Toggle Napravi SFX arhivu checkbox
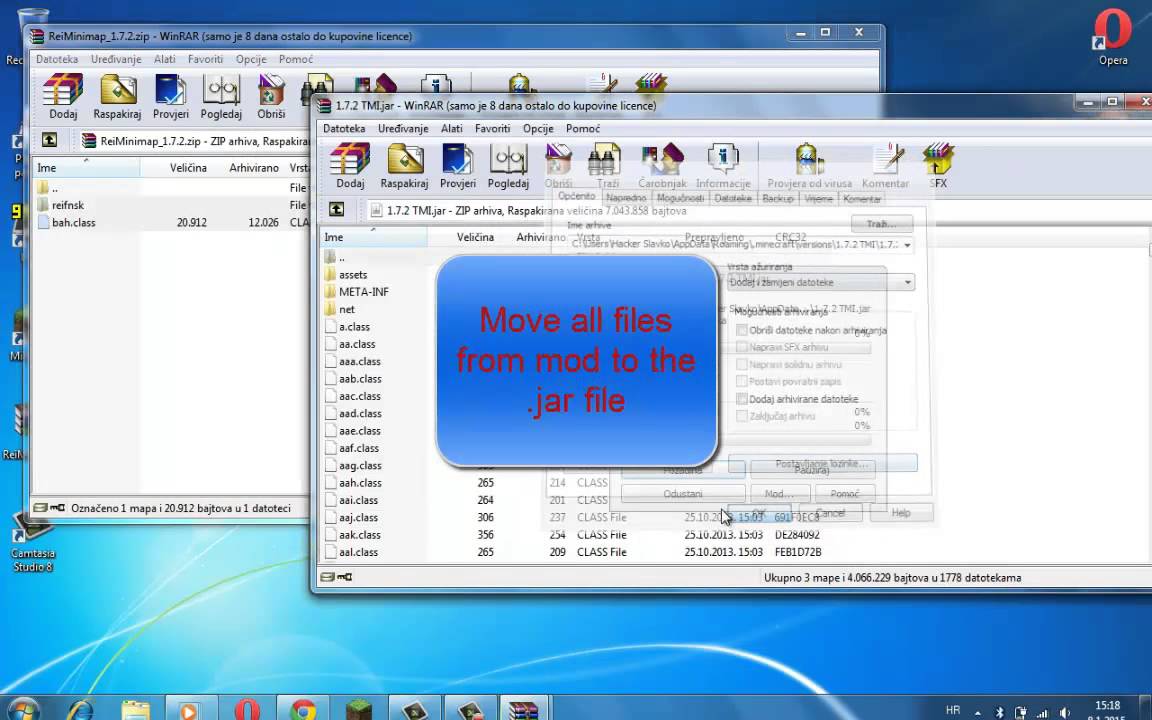Screen dimensions: 1152x720 pos(742,348)
